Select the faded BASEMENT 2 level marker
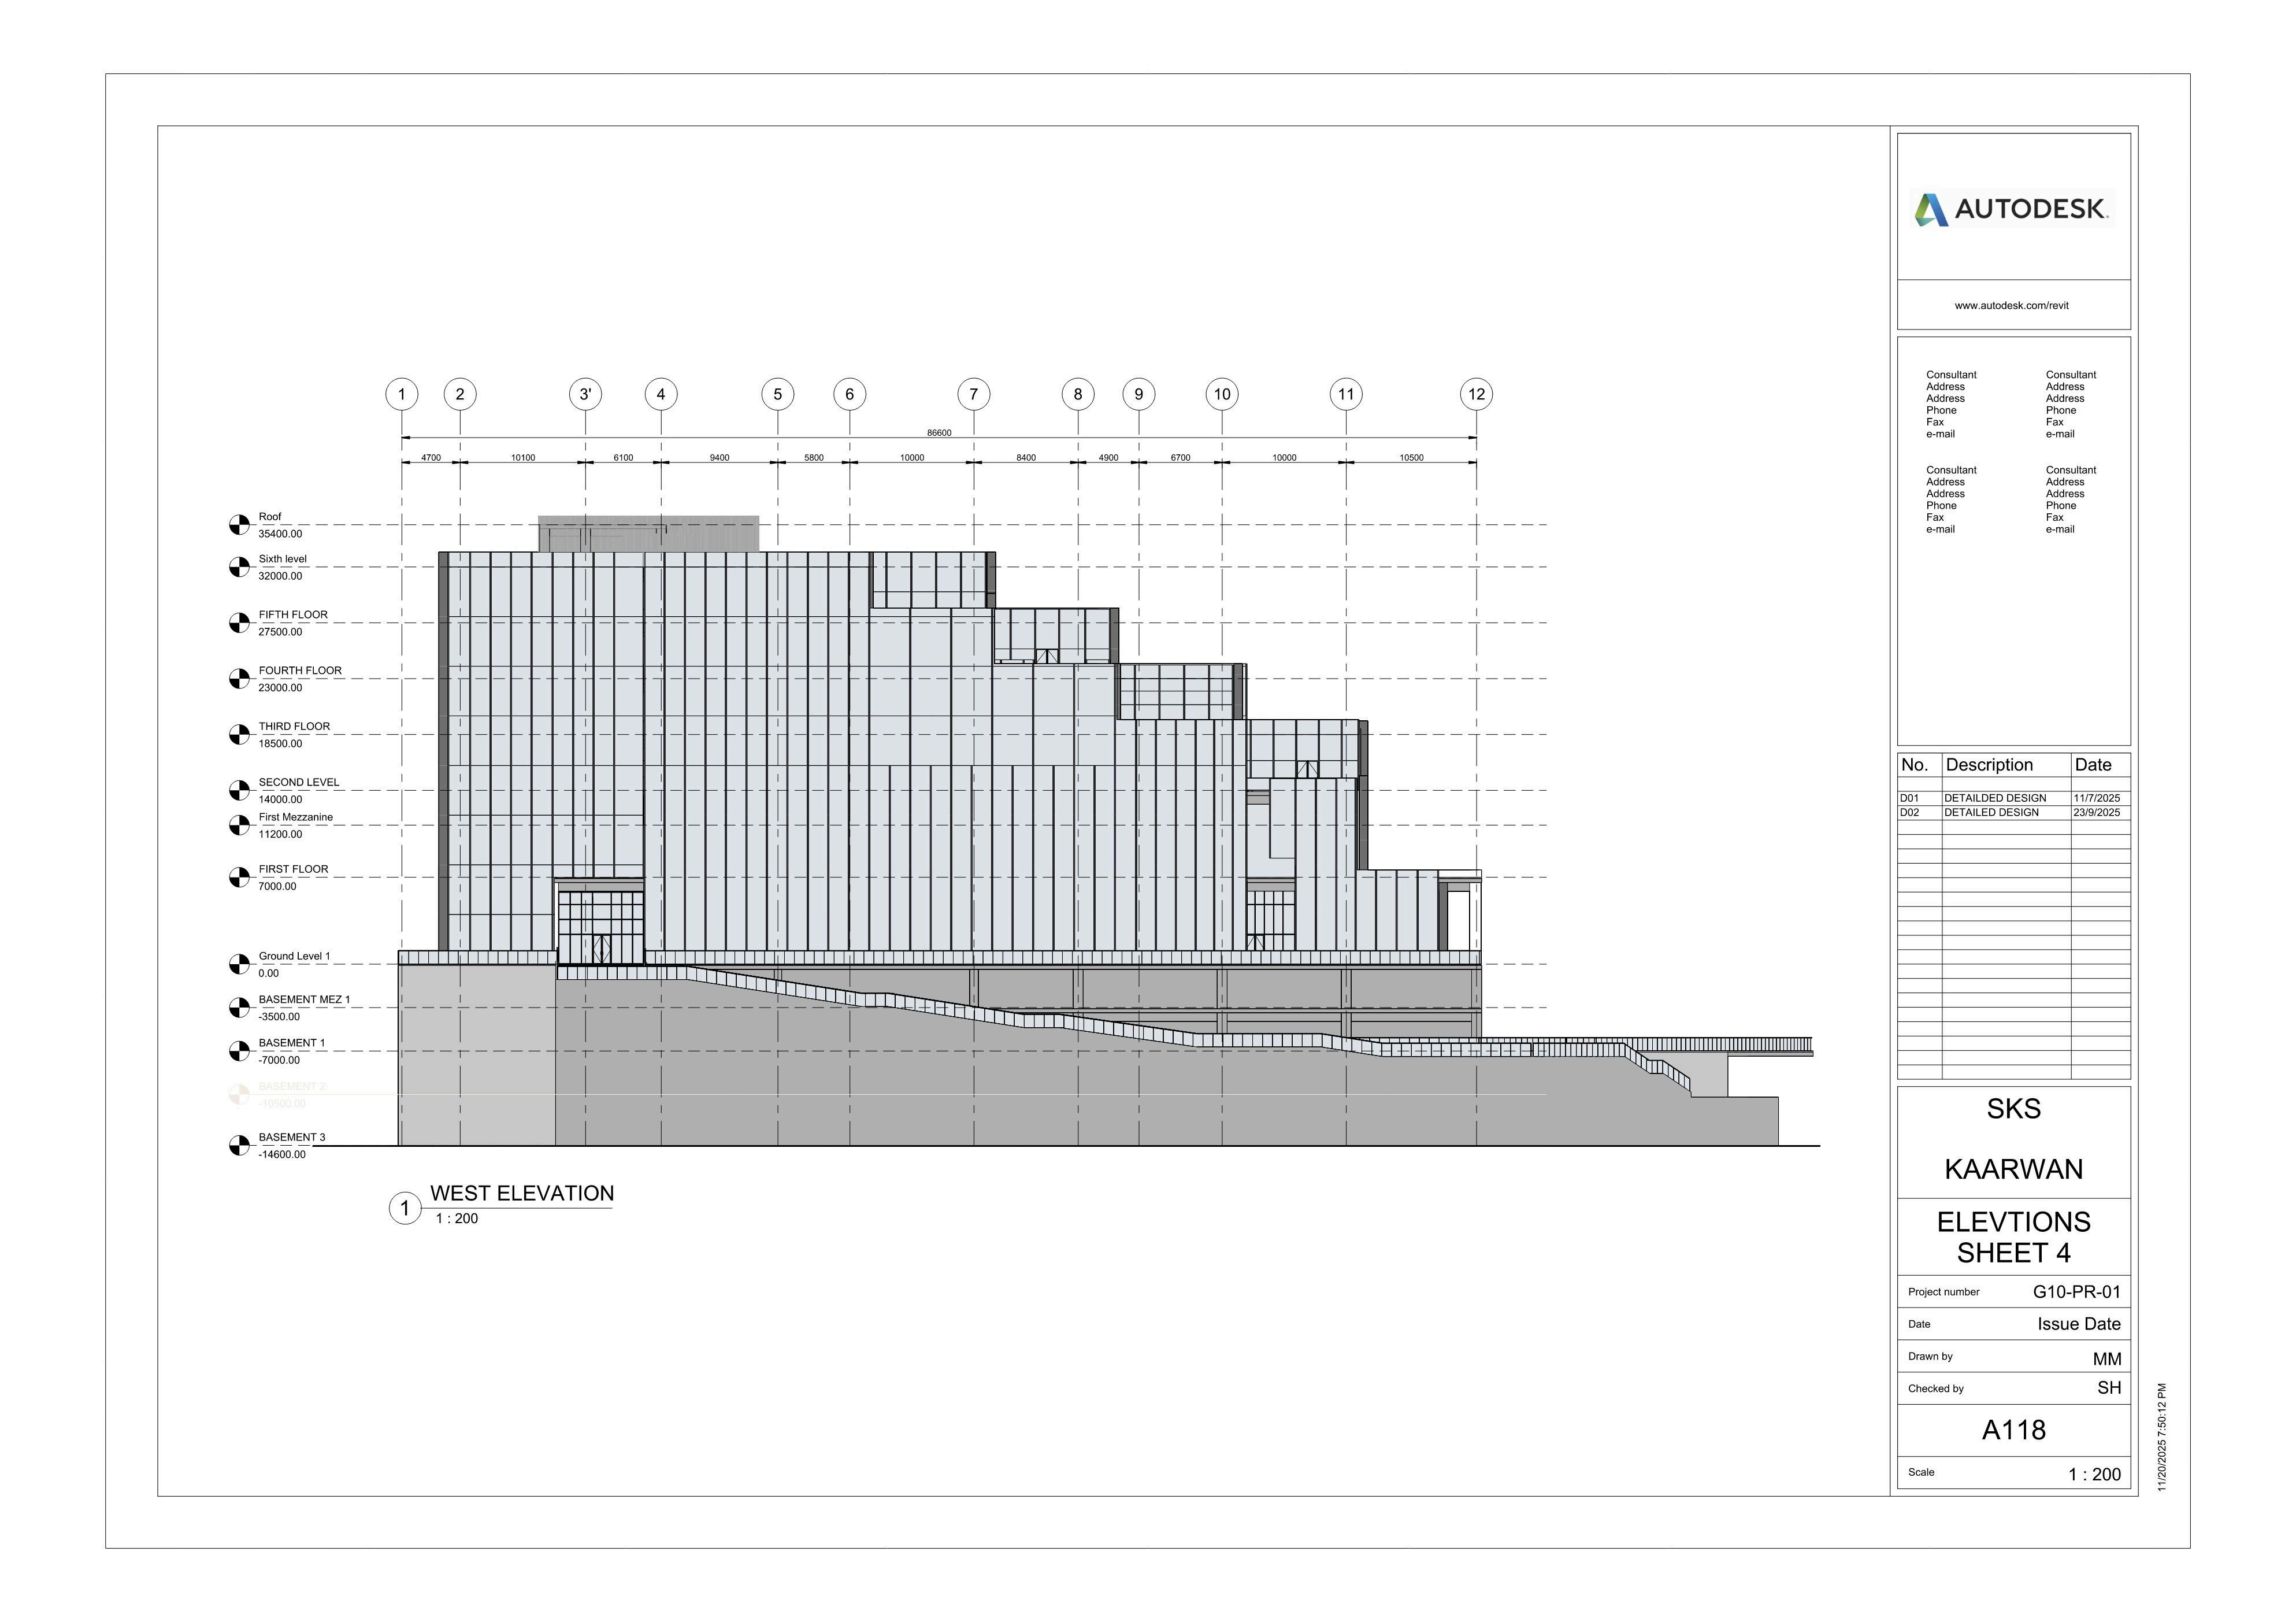 [x=239, y=1095]
